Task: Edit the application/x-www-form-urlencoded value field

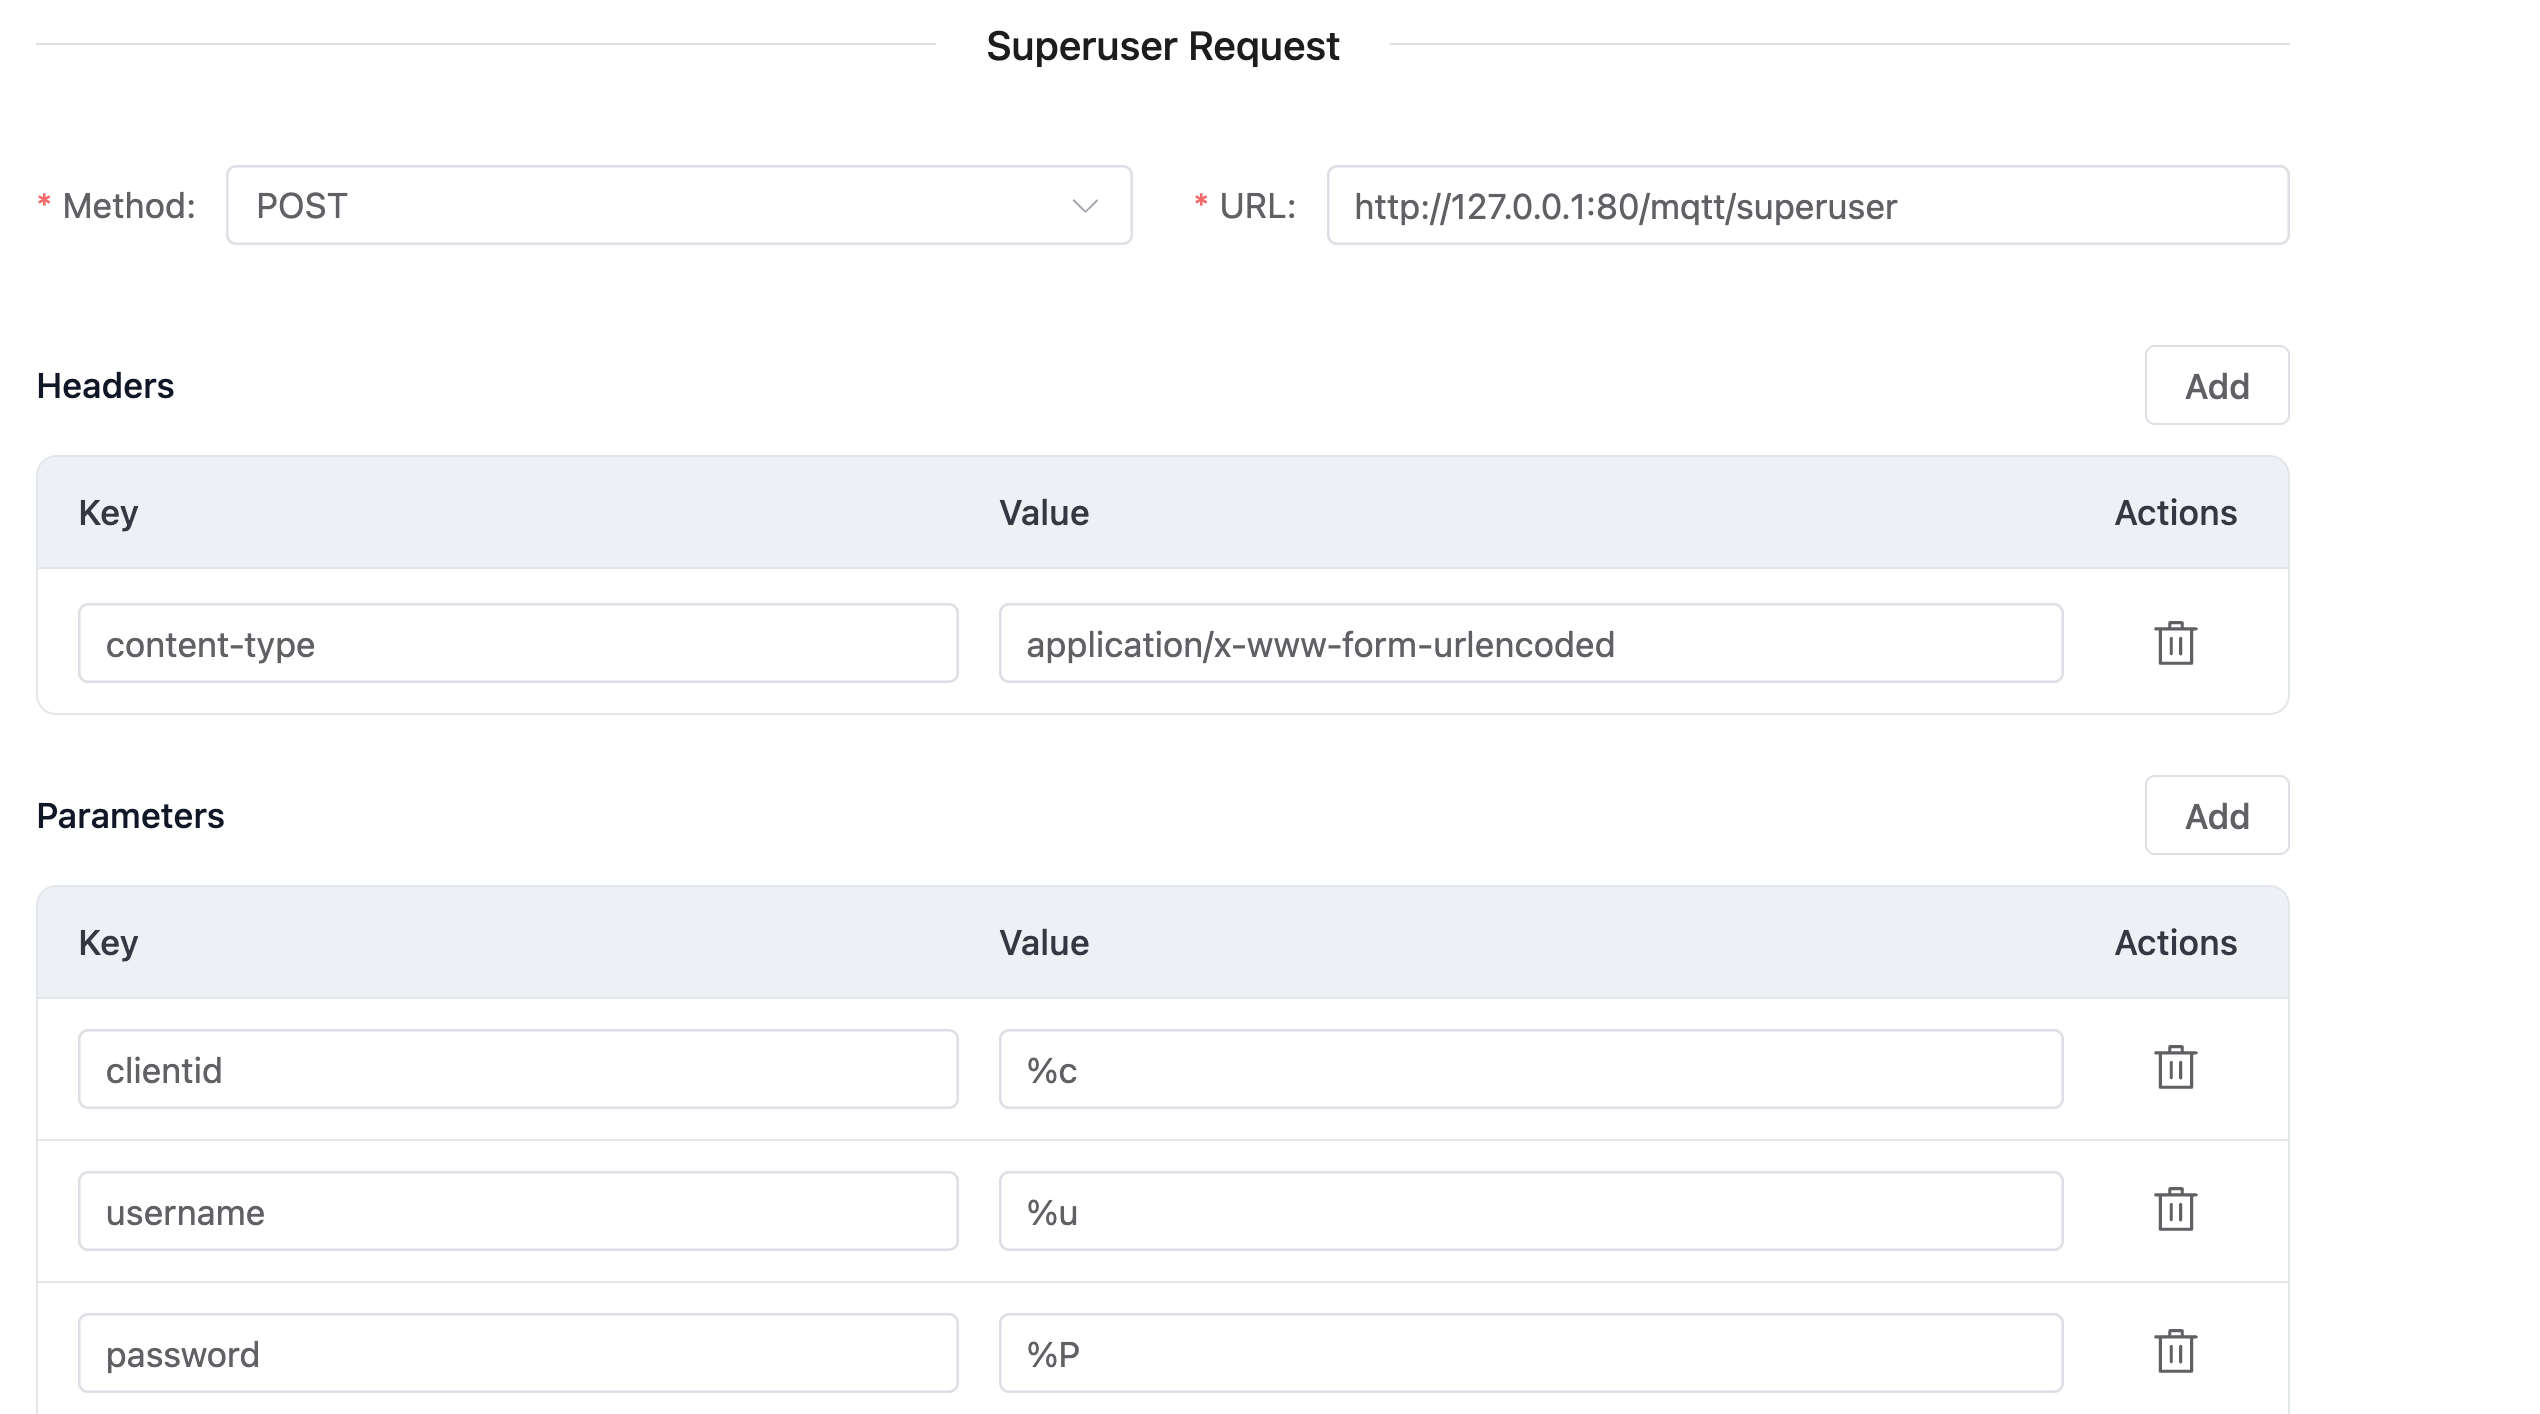Action: [1531, 643]
